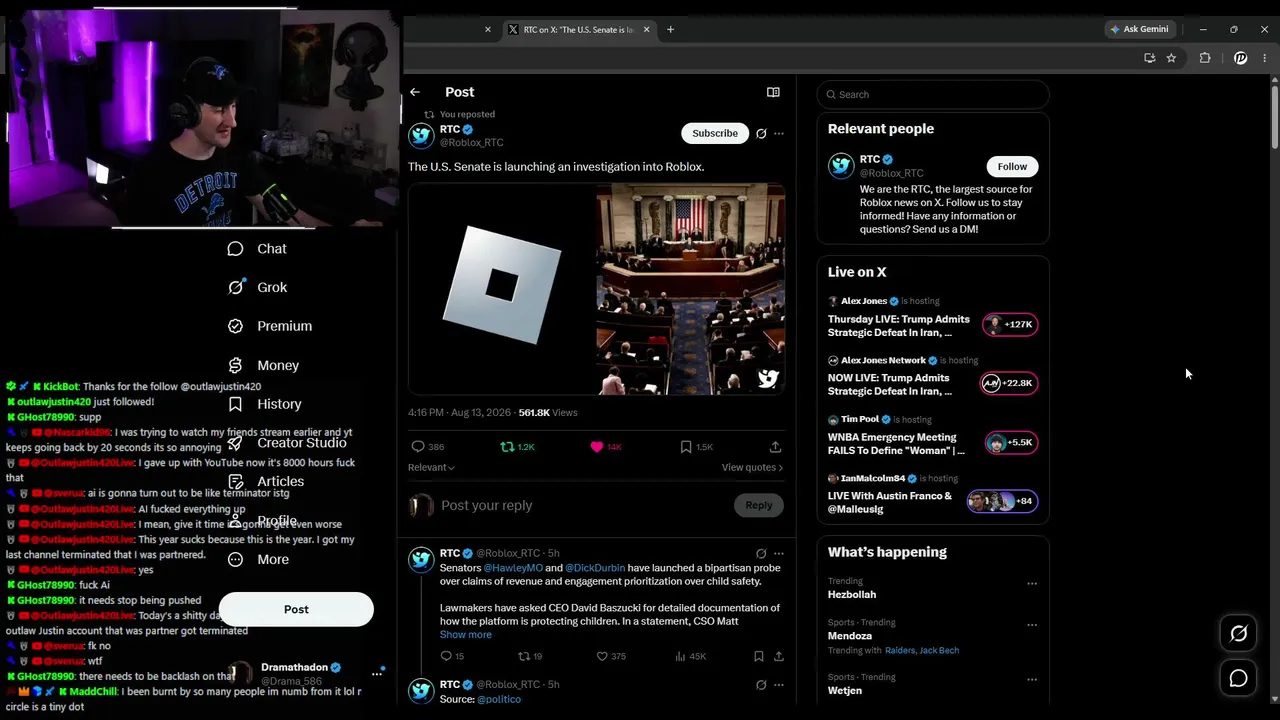Bookmark this page with the star icon
This screenshot has width=1280, height=720.
click(1171, 58)
